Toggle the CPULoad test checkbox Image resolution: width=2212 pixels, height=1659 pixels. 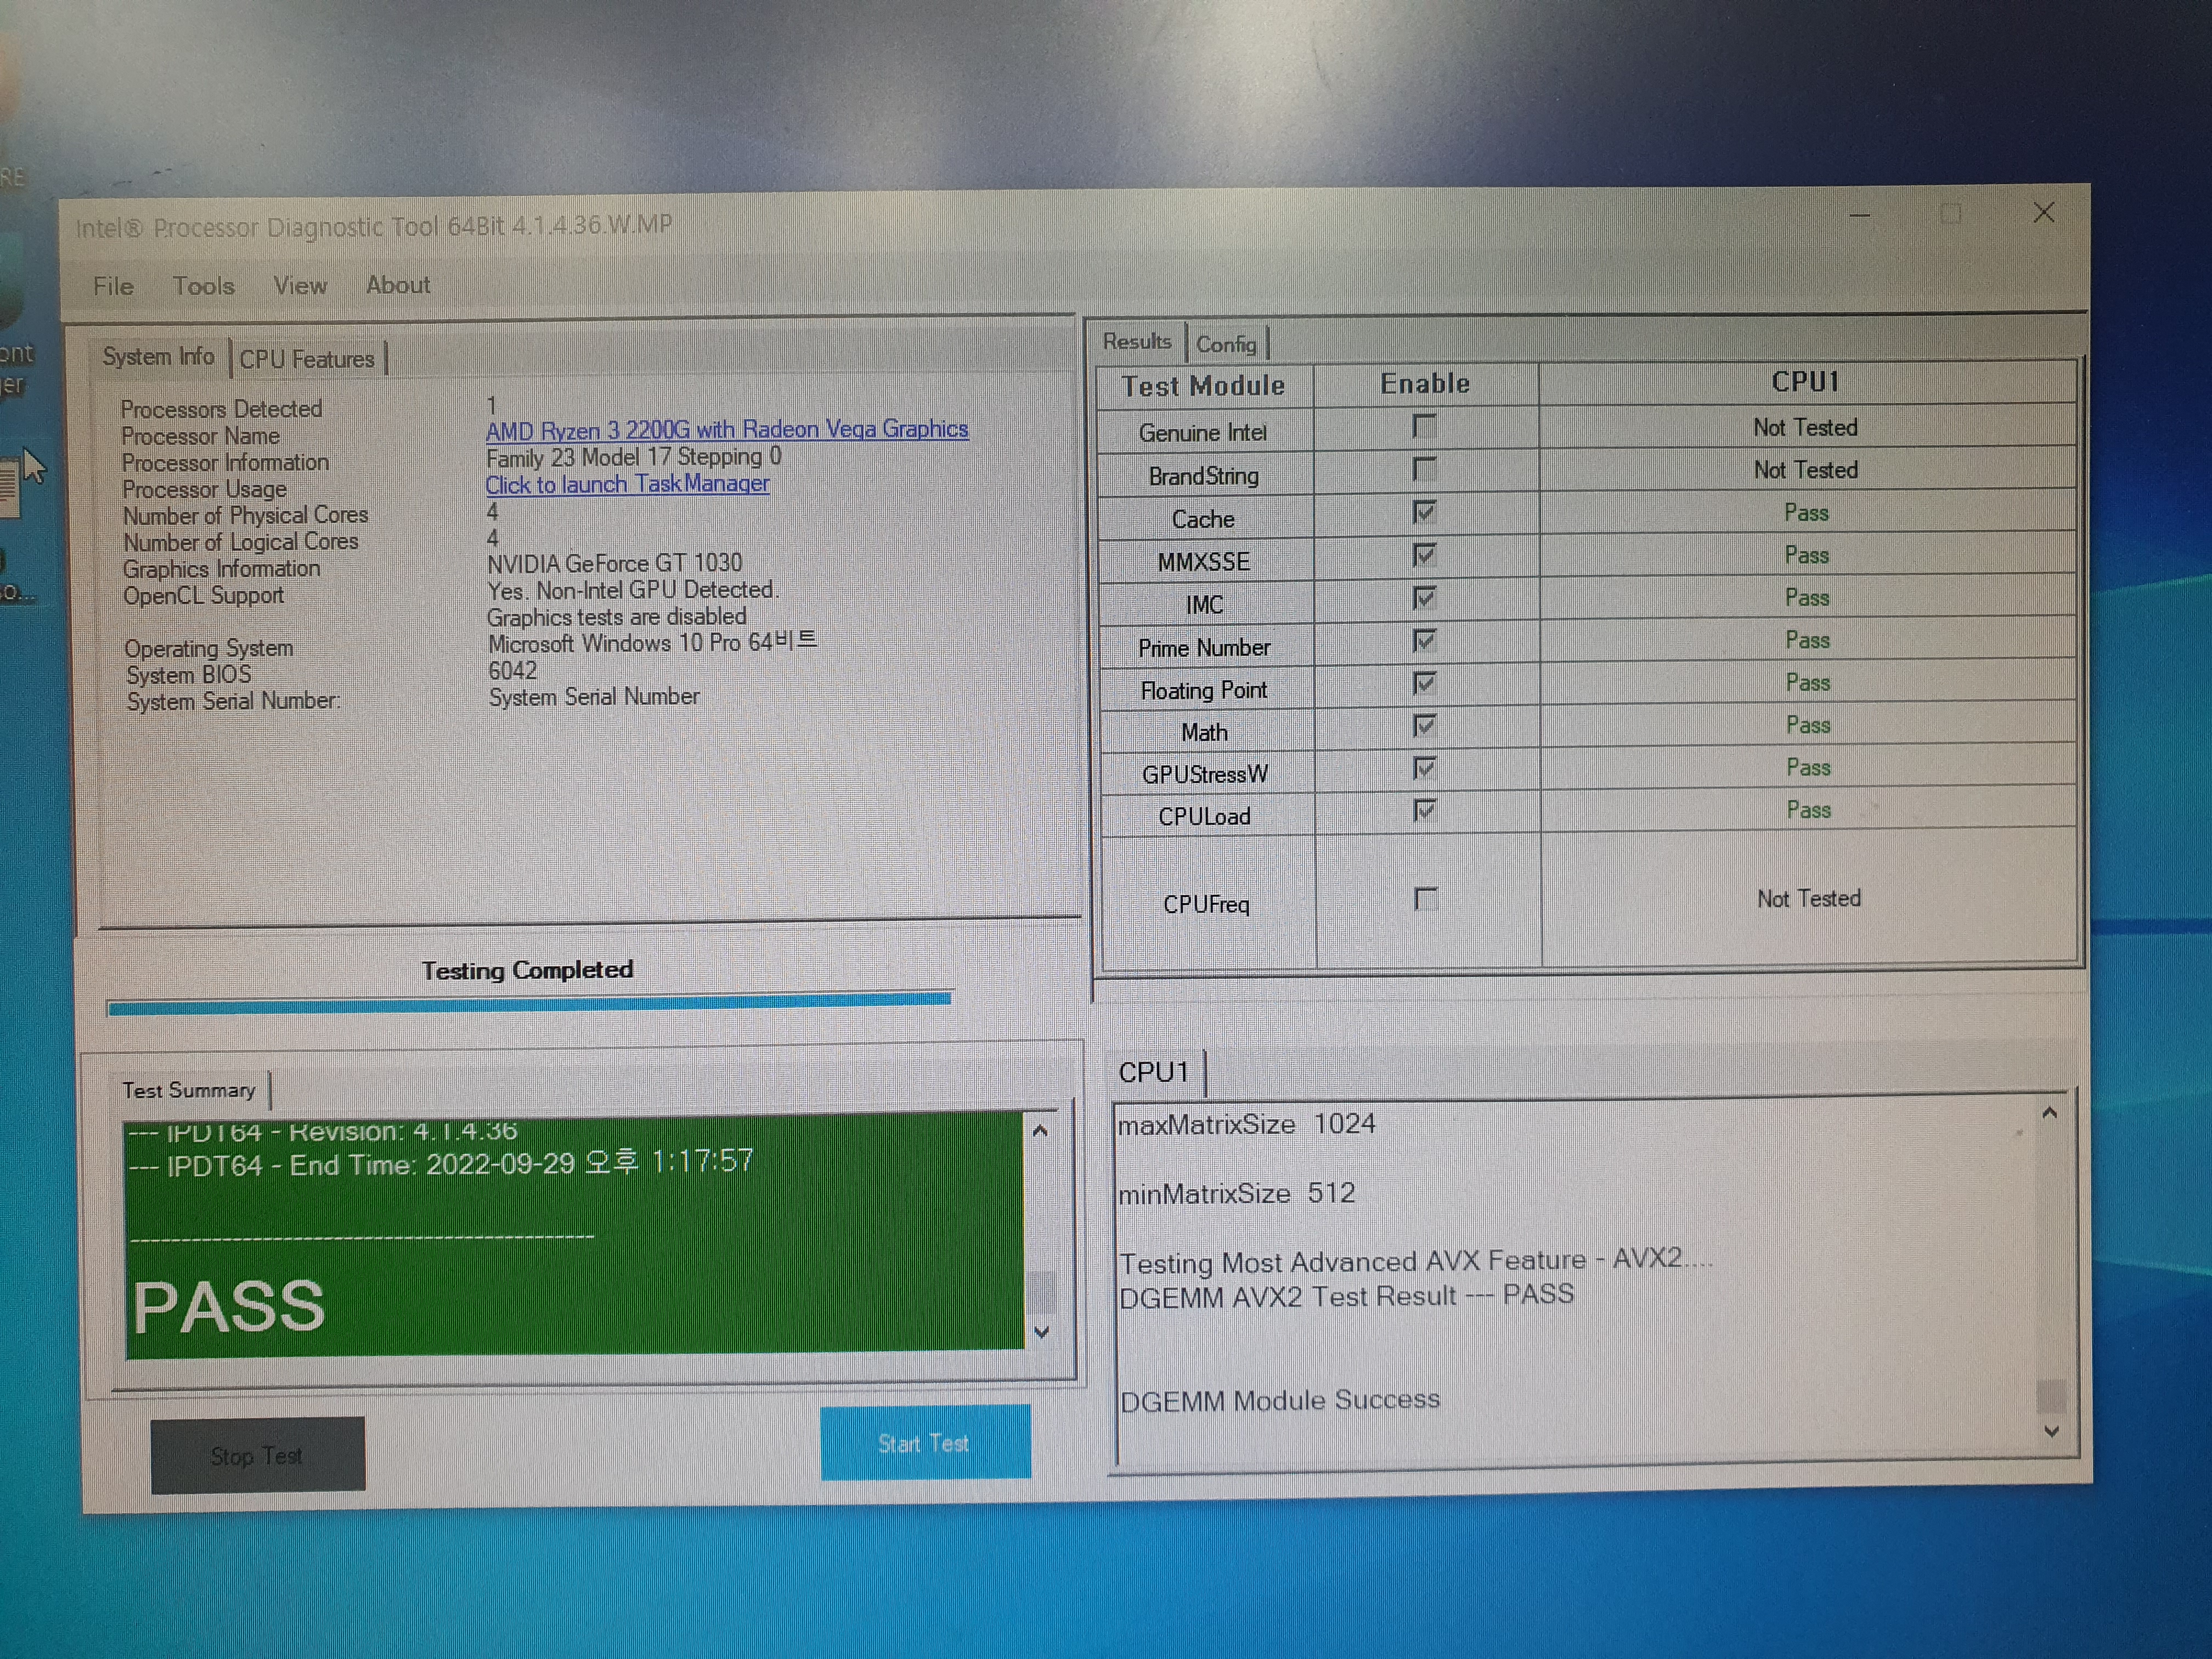1425,810
